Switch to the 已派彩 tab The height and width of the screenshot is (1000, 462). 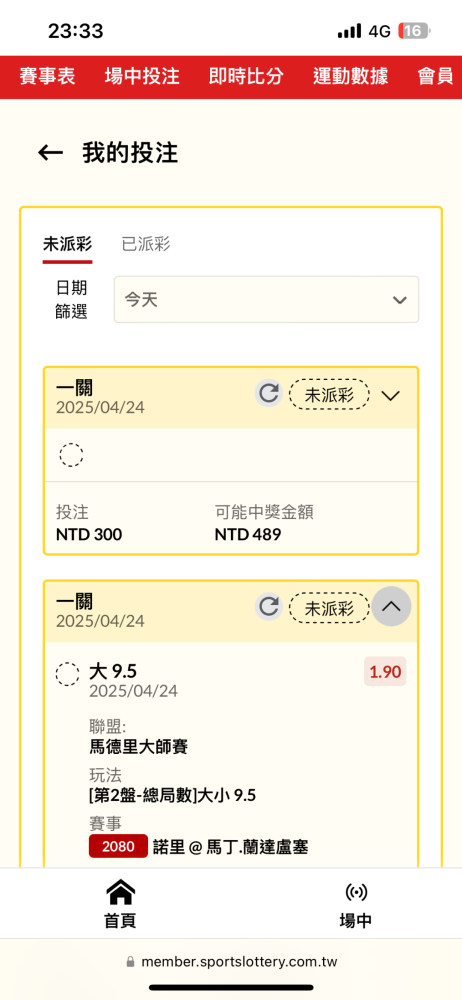click(146, 244)
